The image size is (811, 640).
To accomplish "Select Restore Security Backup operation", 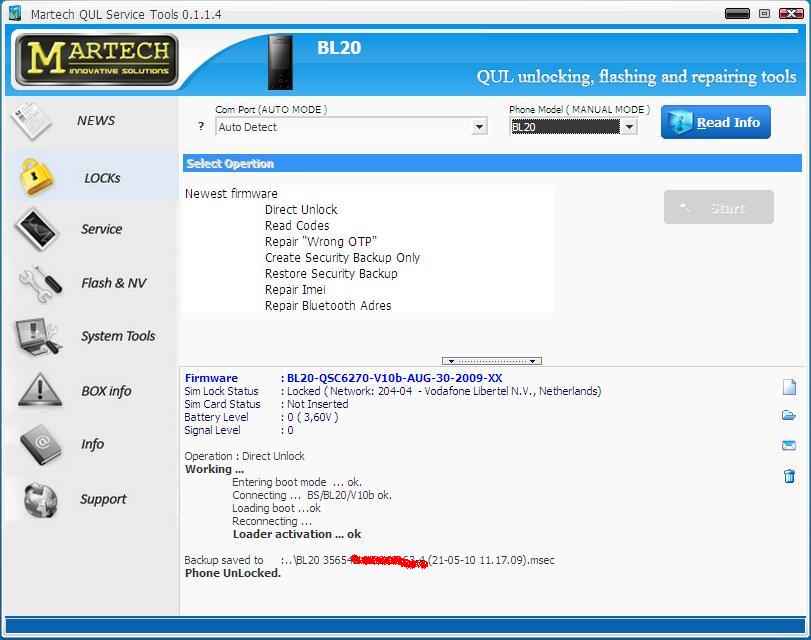I will click(331, 274).
